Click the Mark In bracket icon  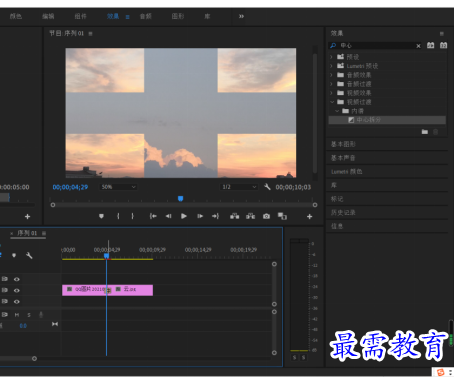pyautogui.click(x=118, y=216)
